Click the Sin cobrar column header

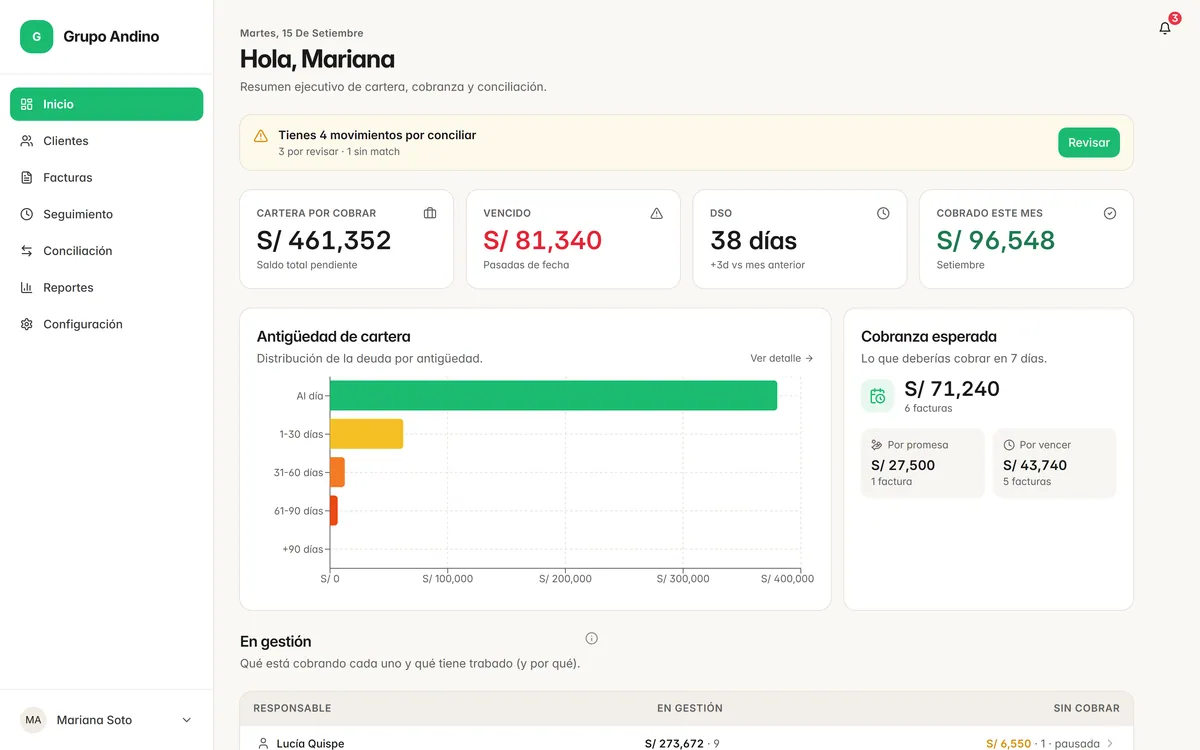(1087, 708)
